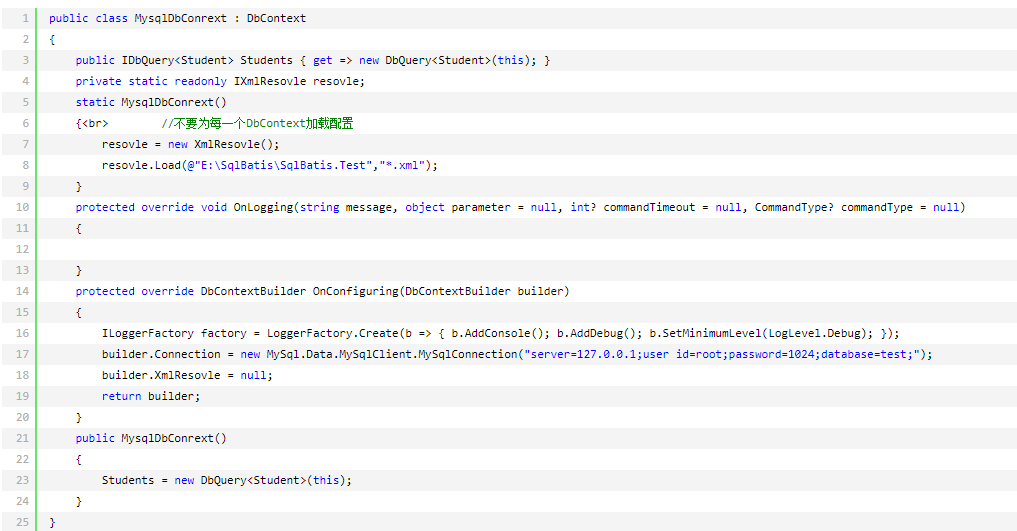Click class name MysqlDbConrext on line 1
The height and width of the screenshot is (531, 1017).
pos(180,18)
